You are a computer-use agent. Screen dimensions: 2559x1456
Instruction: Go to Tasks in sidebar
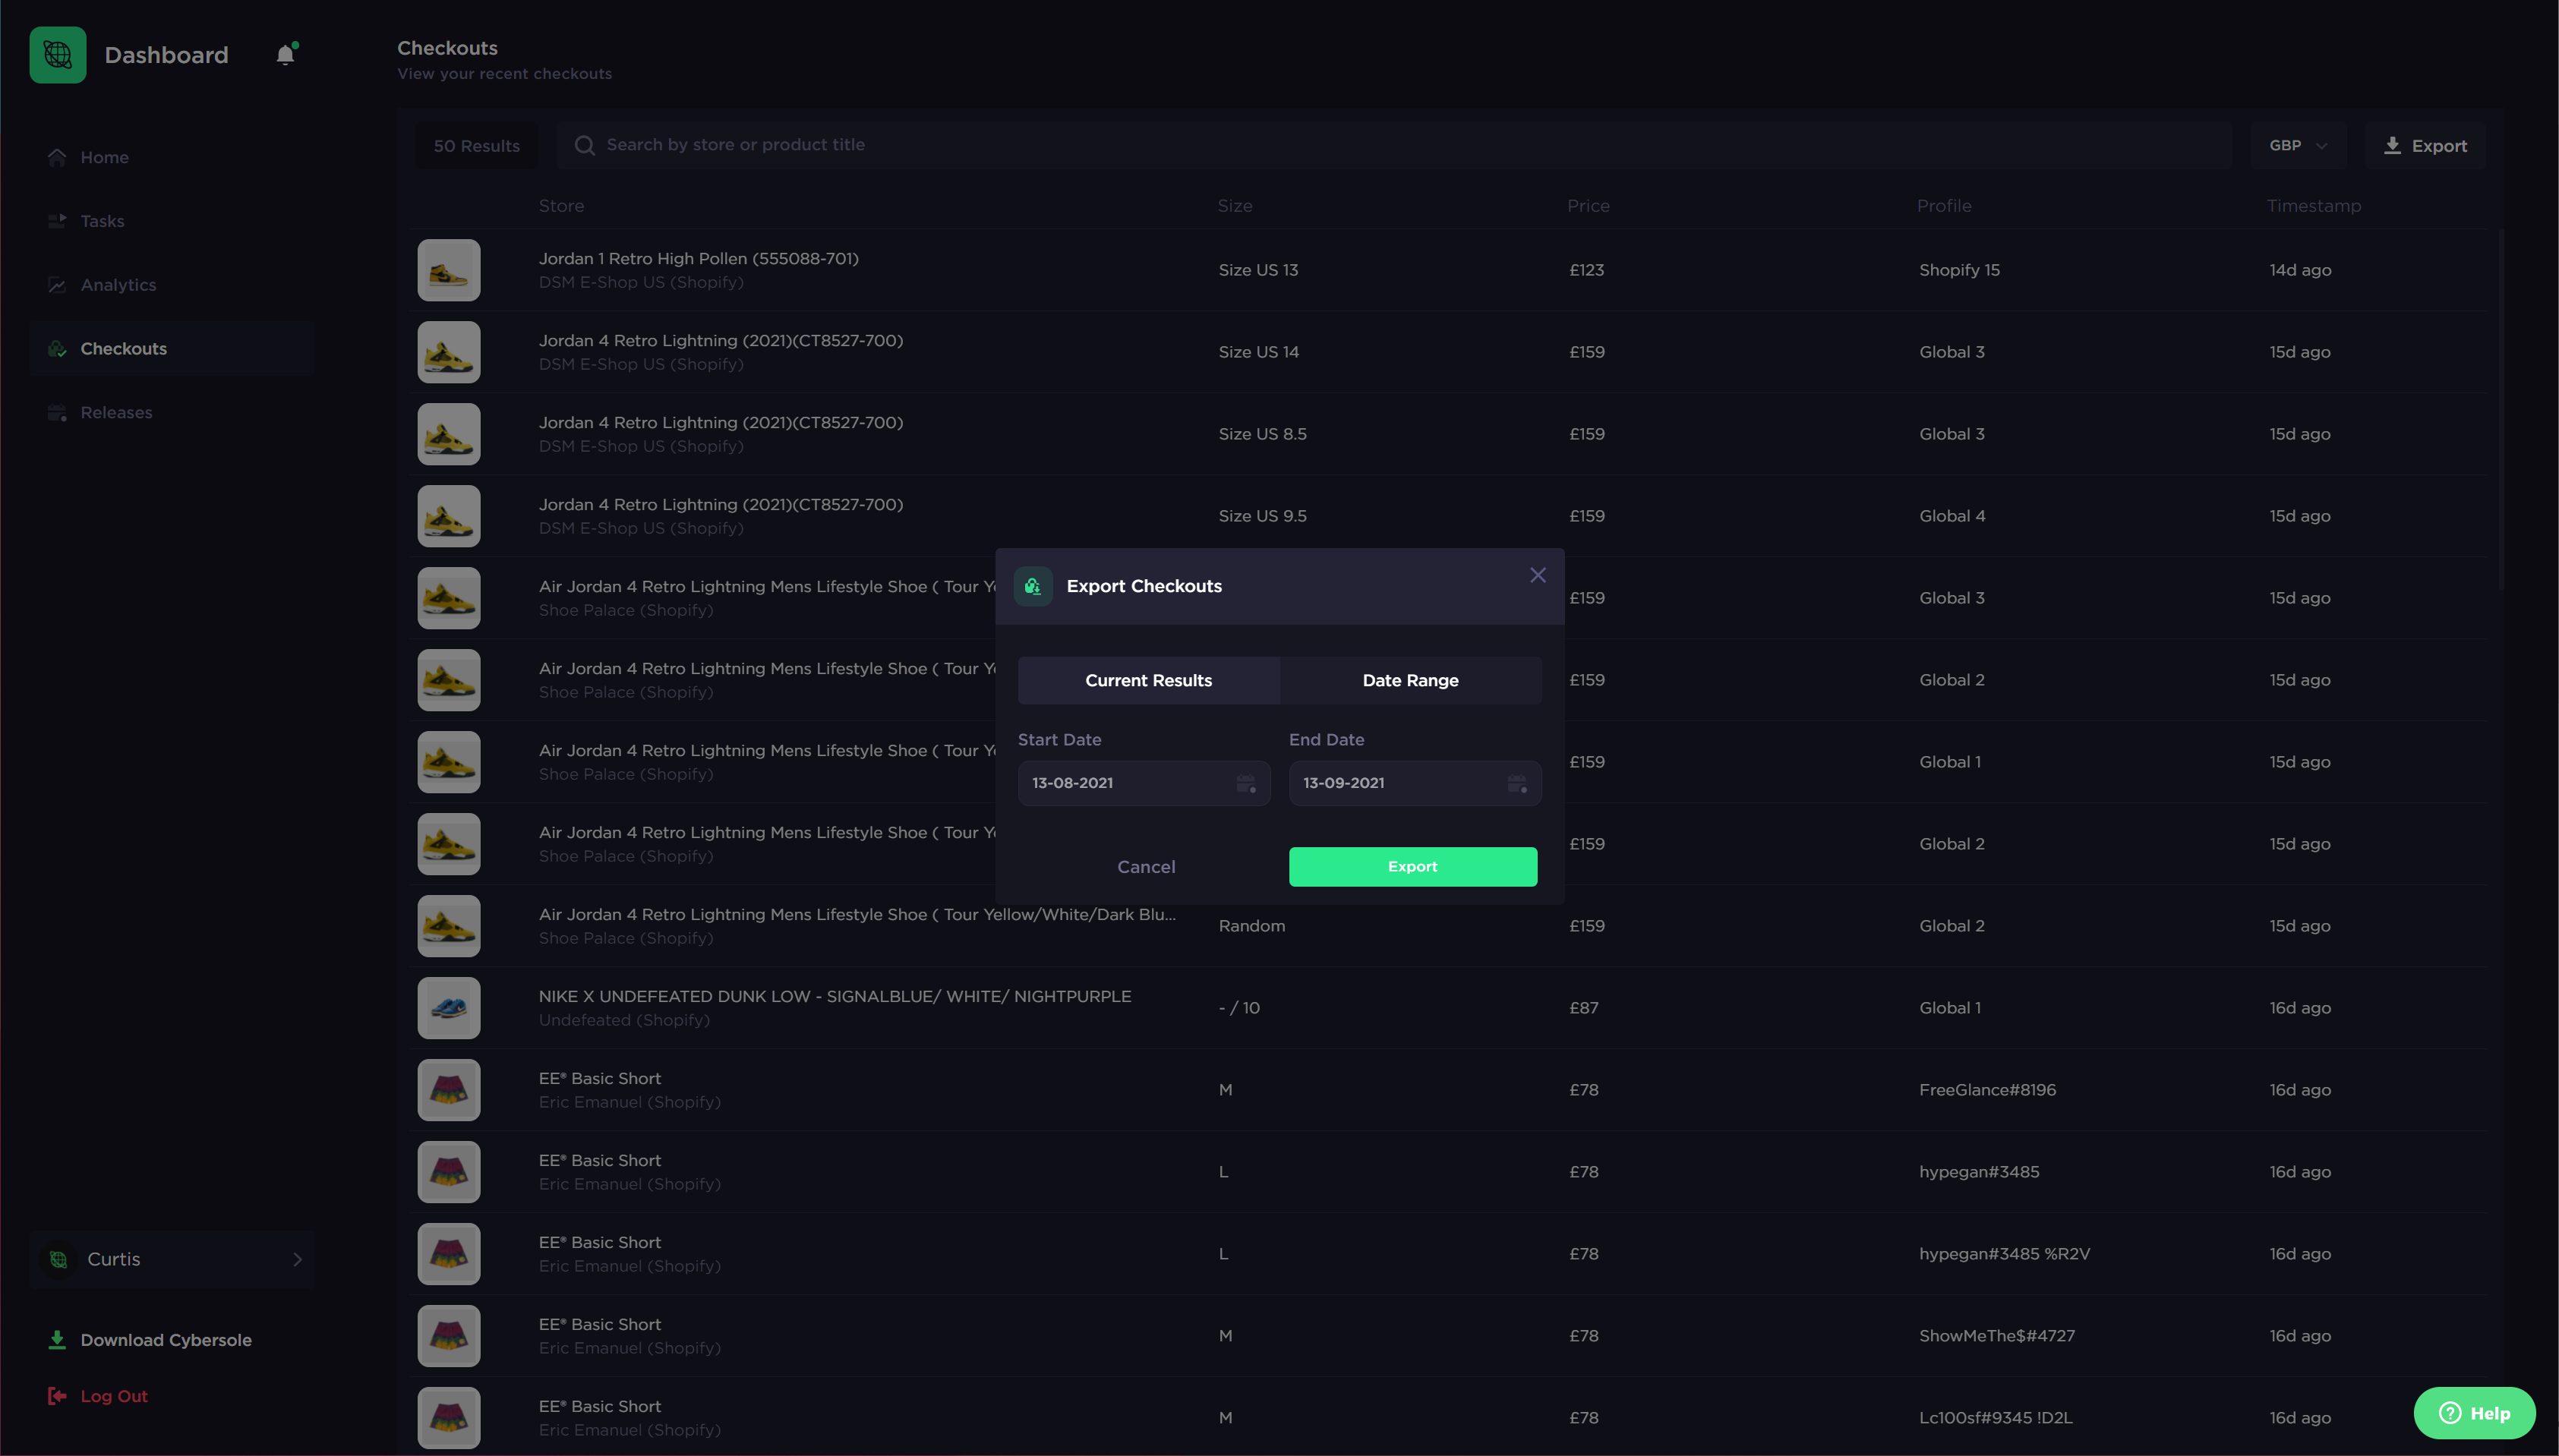(171, 221)
